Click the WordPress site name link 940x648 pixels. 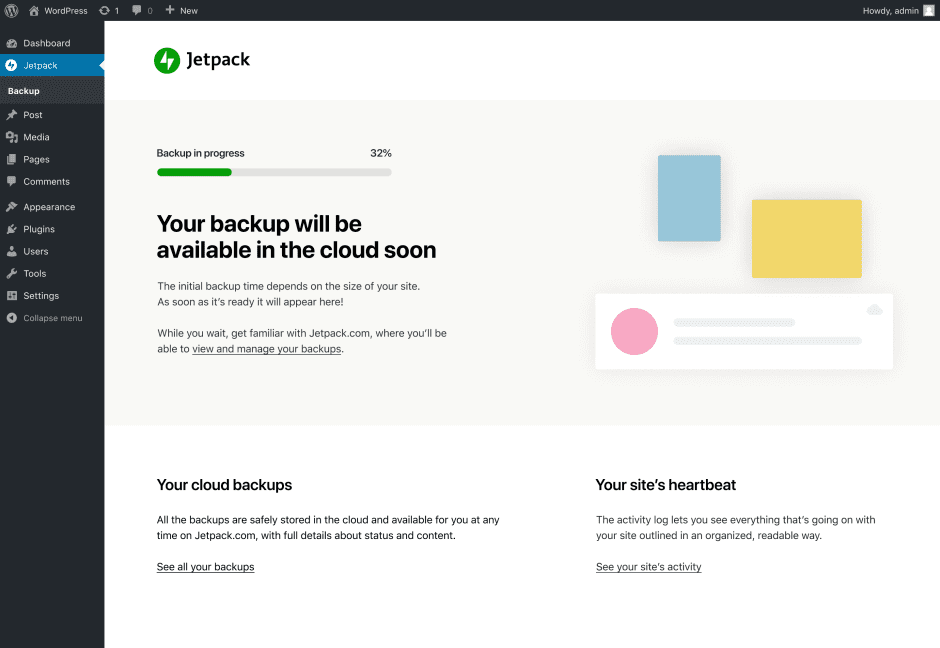click(66, 11)
